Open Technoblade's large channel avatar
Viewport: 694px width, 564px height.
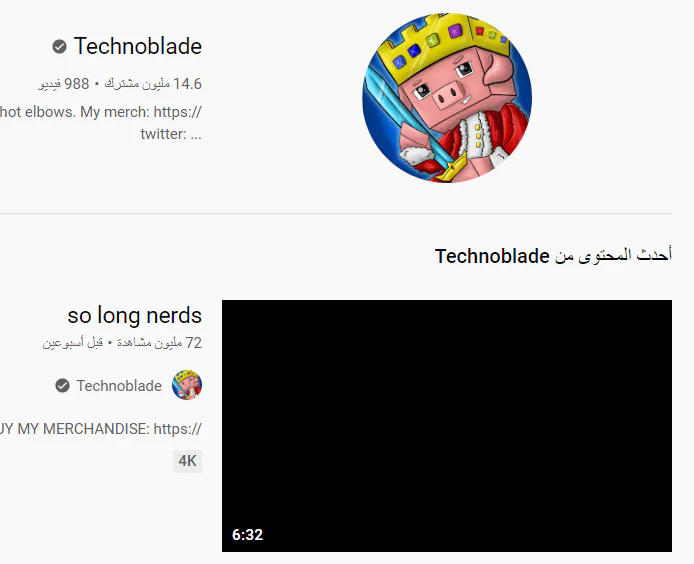point(447,97)
